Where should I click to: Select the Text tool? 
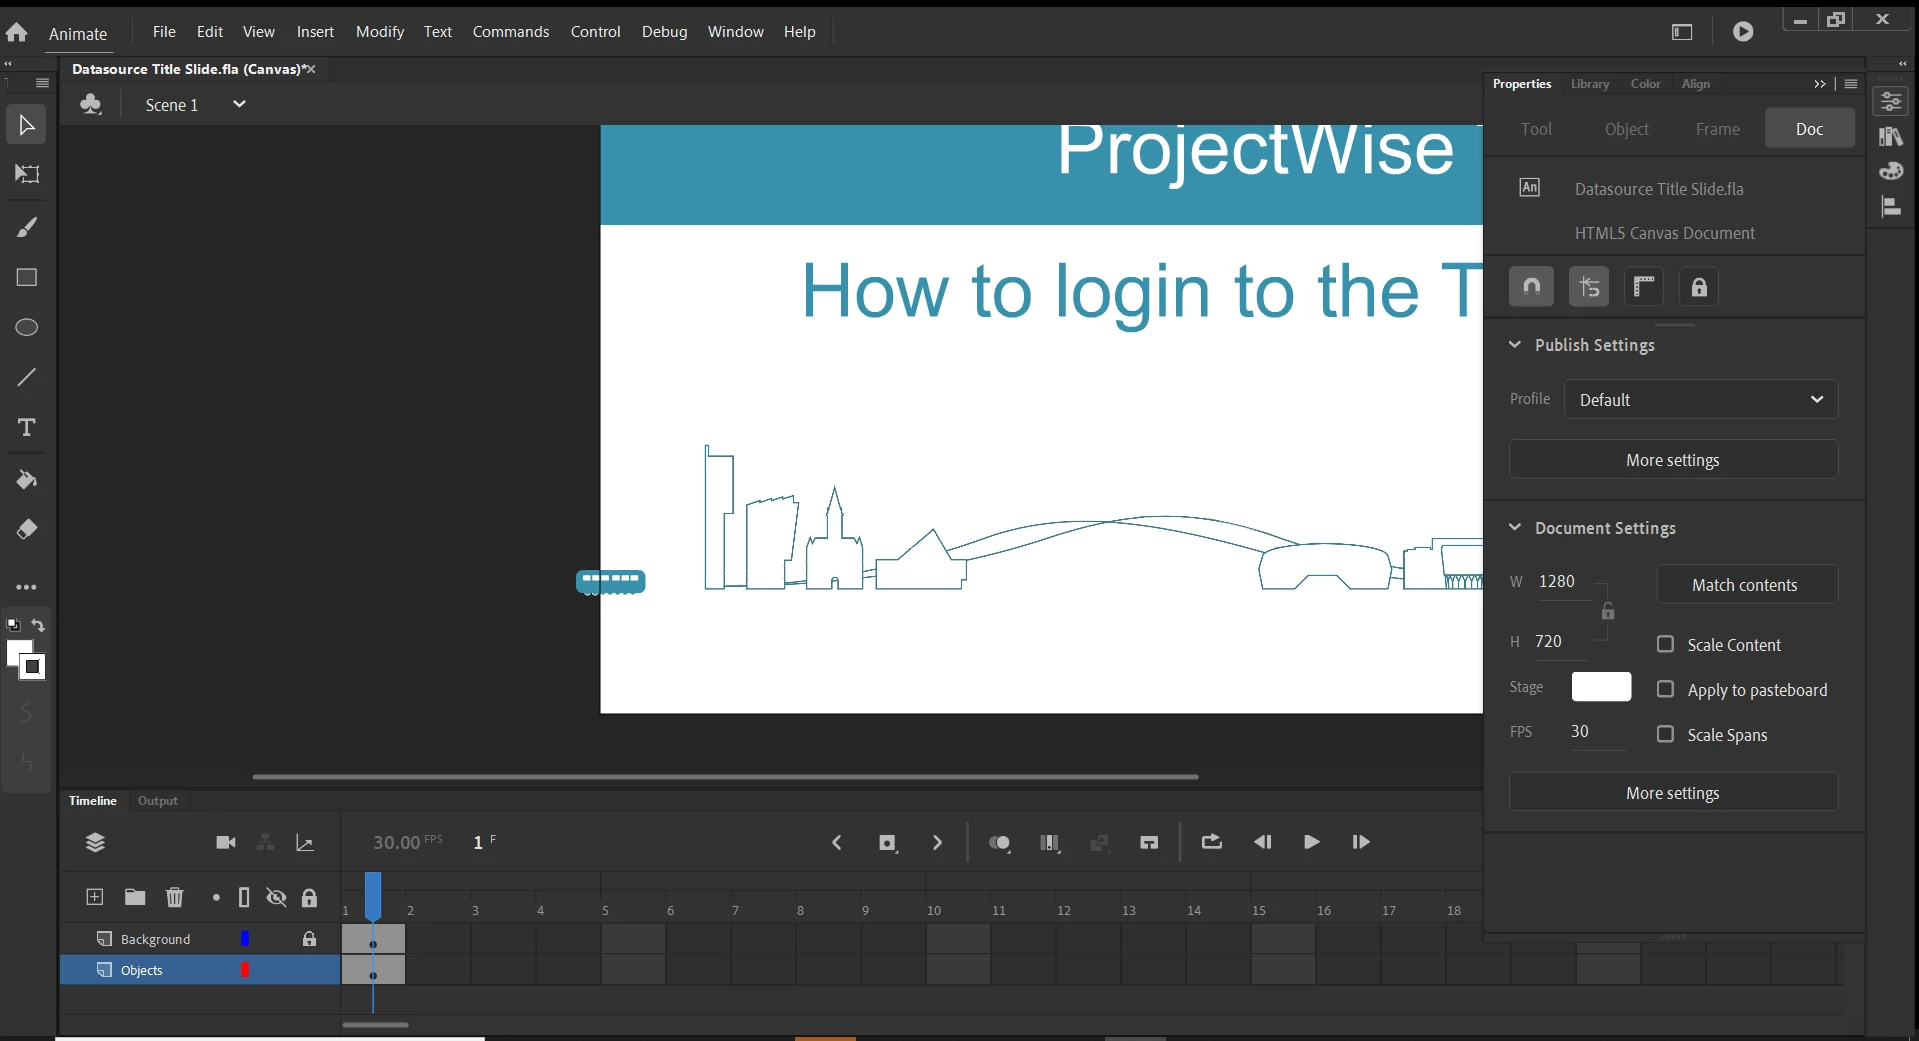[x=27, y=427]
